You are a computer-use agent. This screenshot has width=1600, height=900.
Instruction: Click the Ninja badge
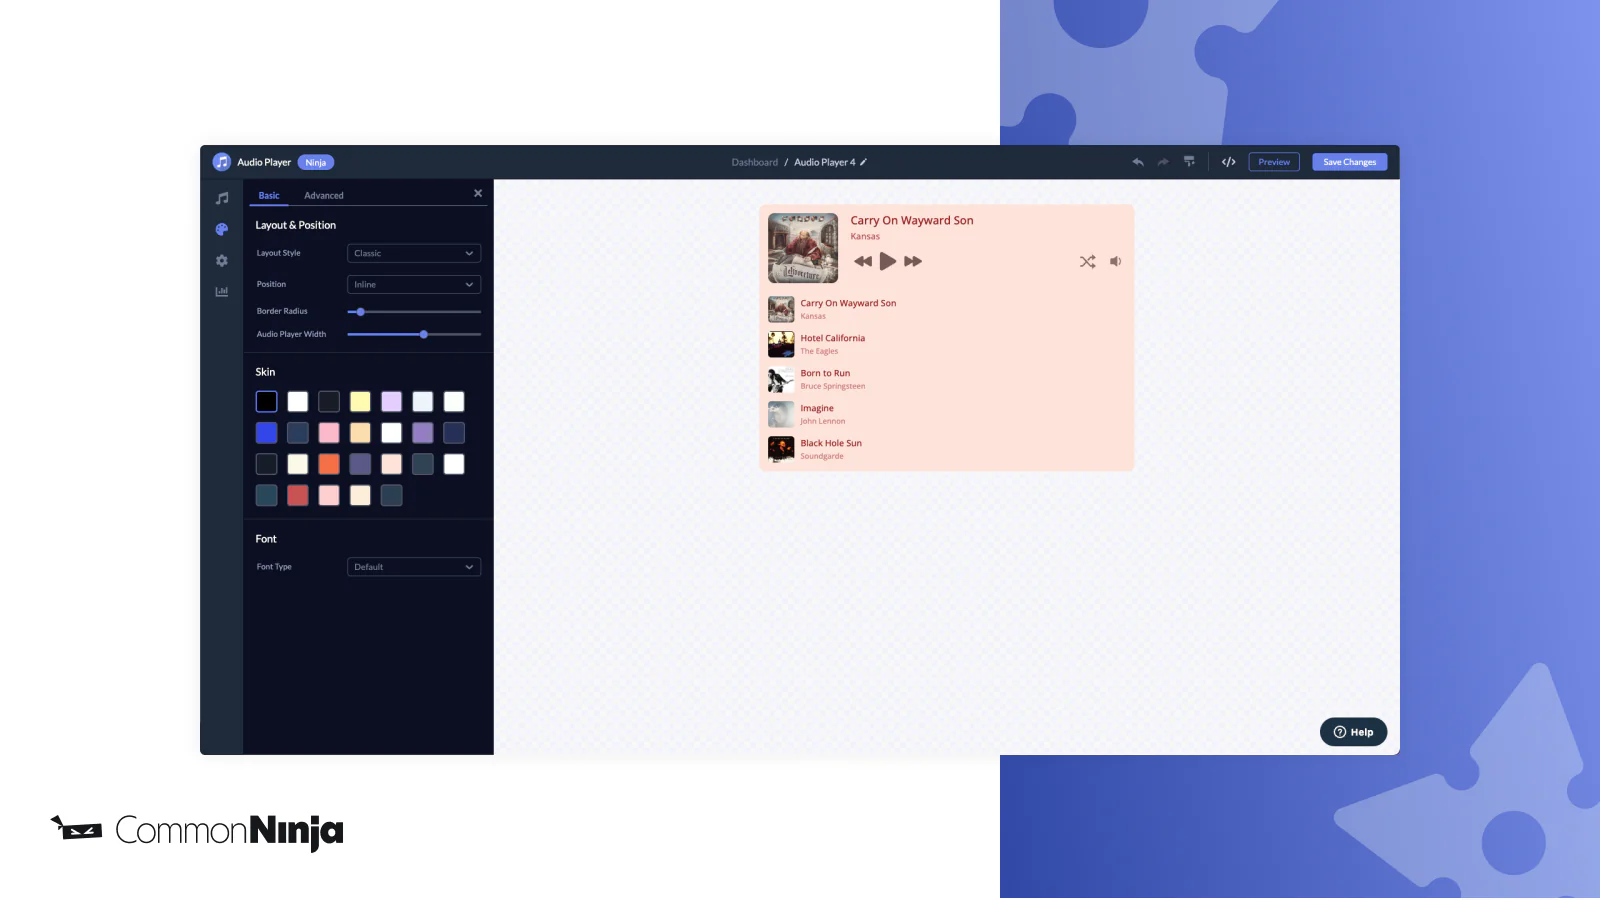pos(316,162)
